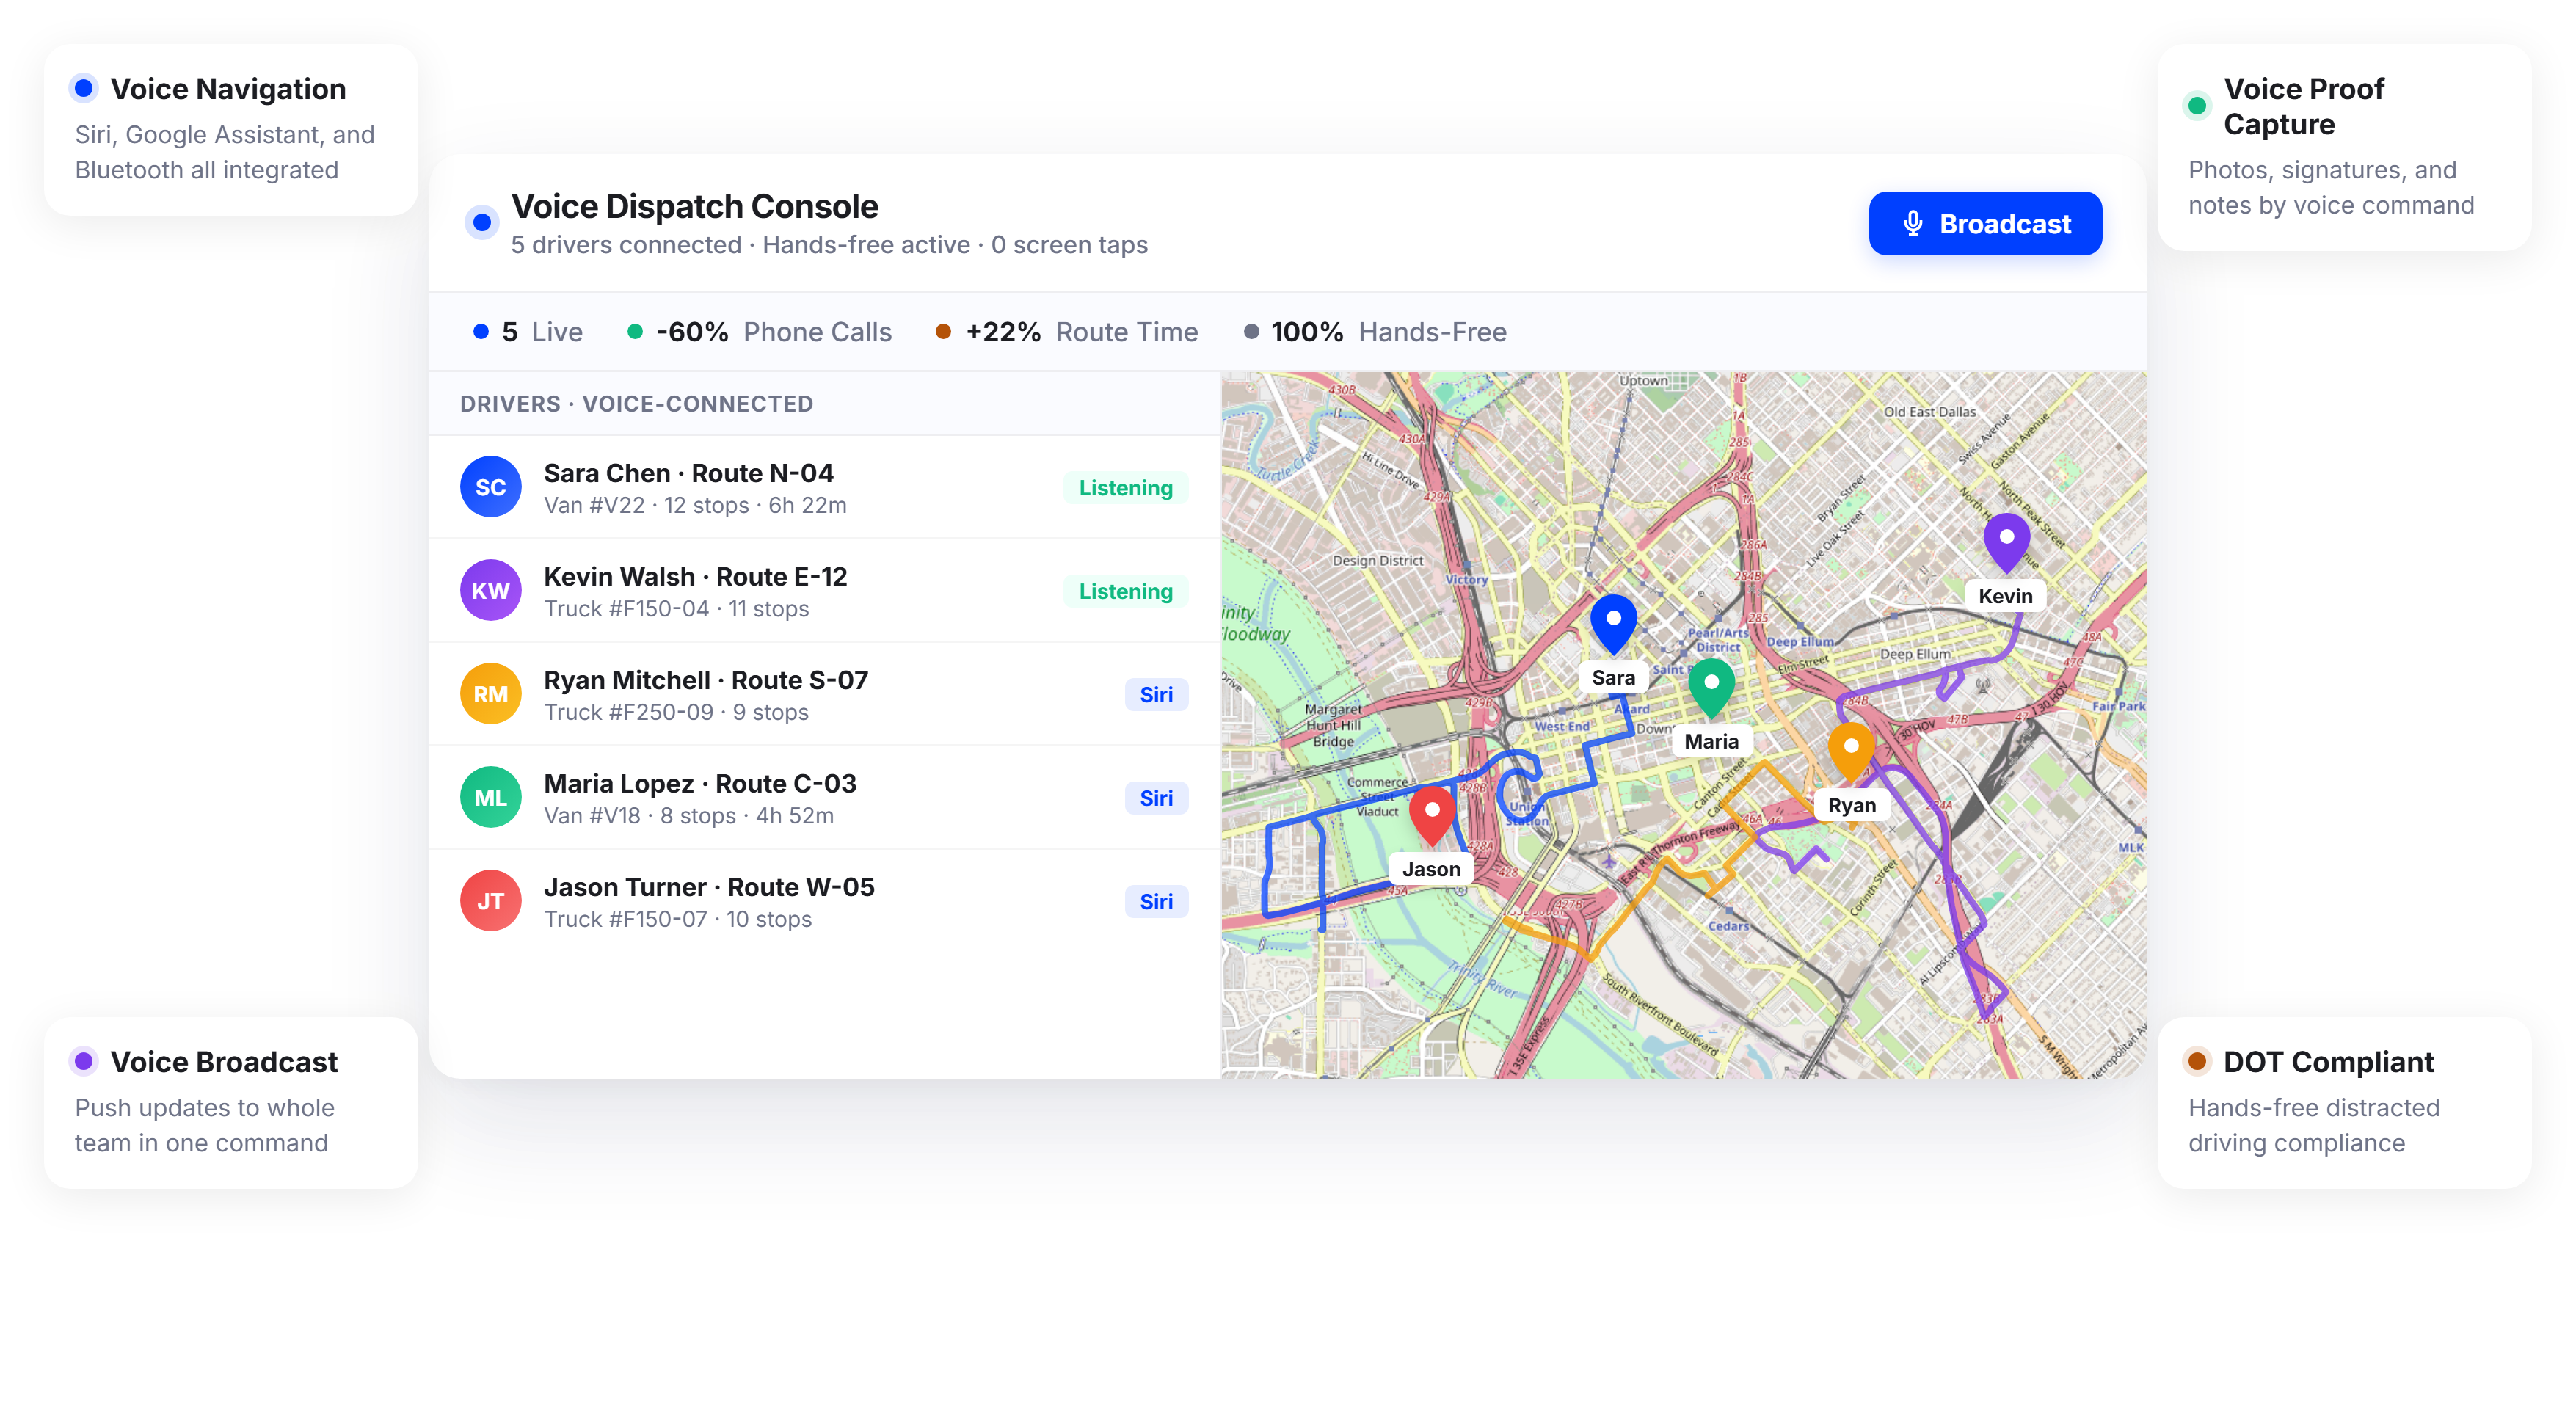
Task: Open the Sara Chen · Route N-04 row
Action: pos(824,487)
